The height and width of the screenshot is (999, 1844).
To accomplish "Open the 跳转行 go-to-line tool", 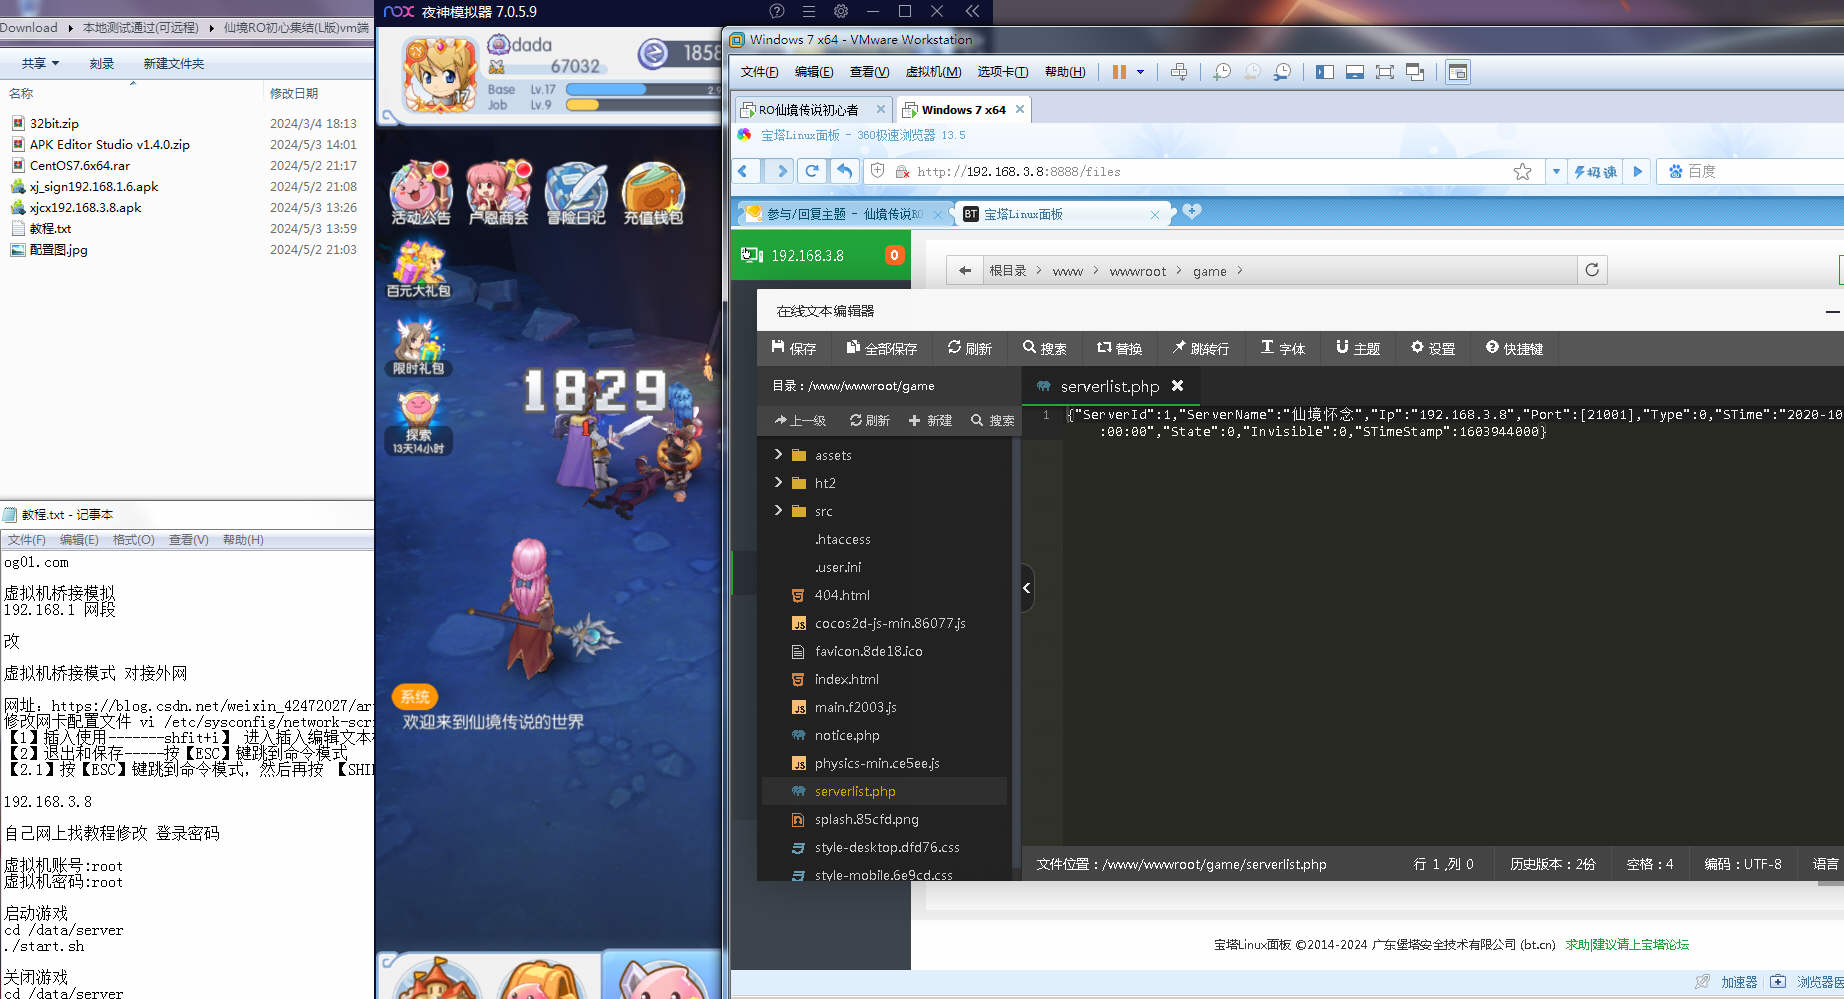I will 1200,348.
